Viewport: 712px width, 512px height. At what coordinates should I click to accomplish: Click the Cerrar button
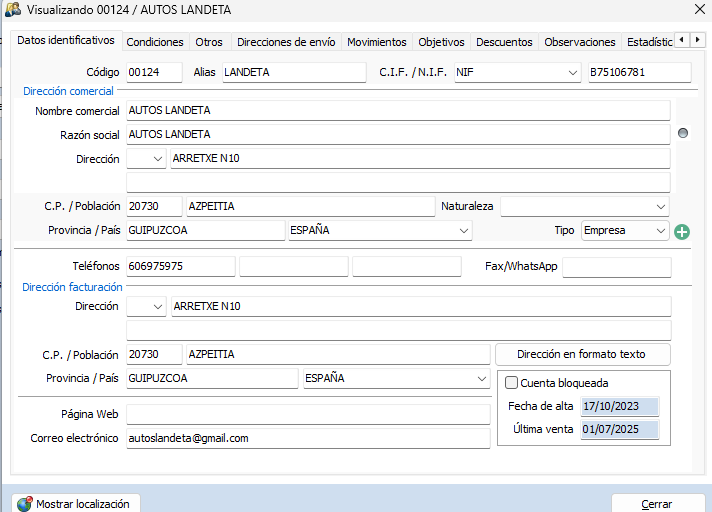pos(656,504)
